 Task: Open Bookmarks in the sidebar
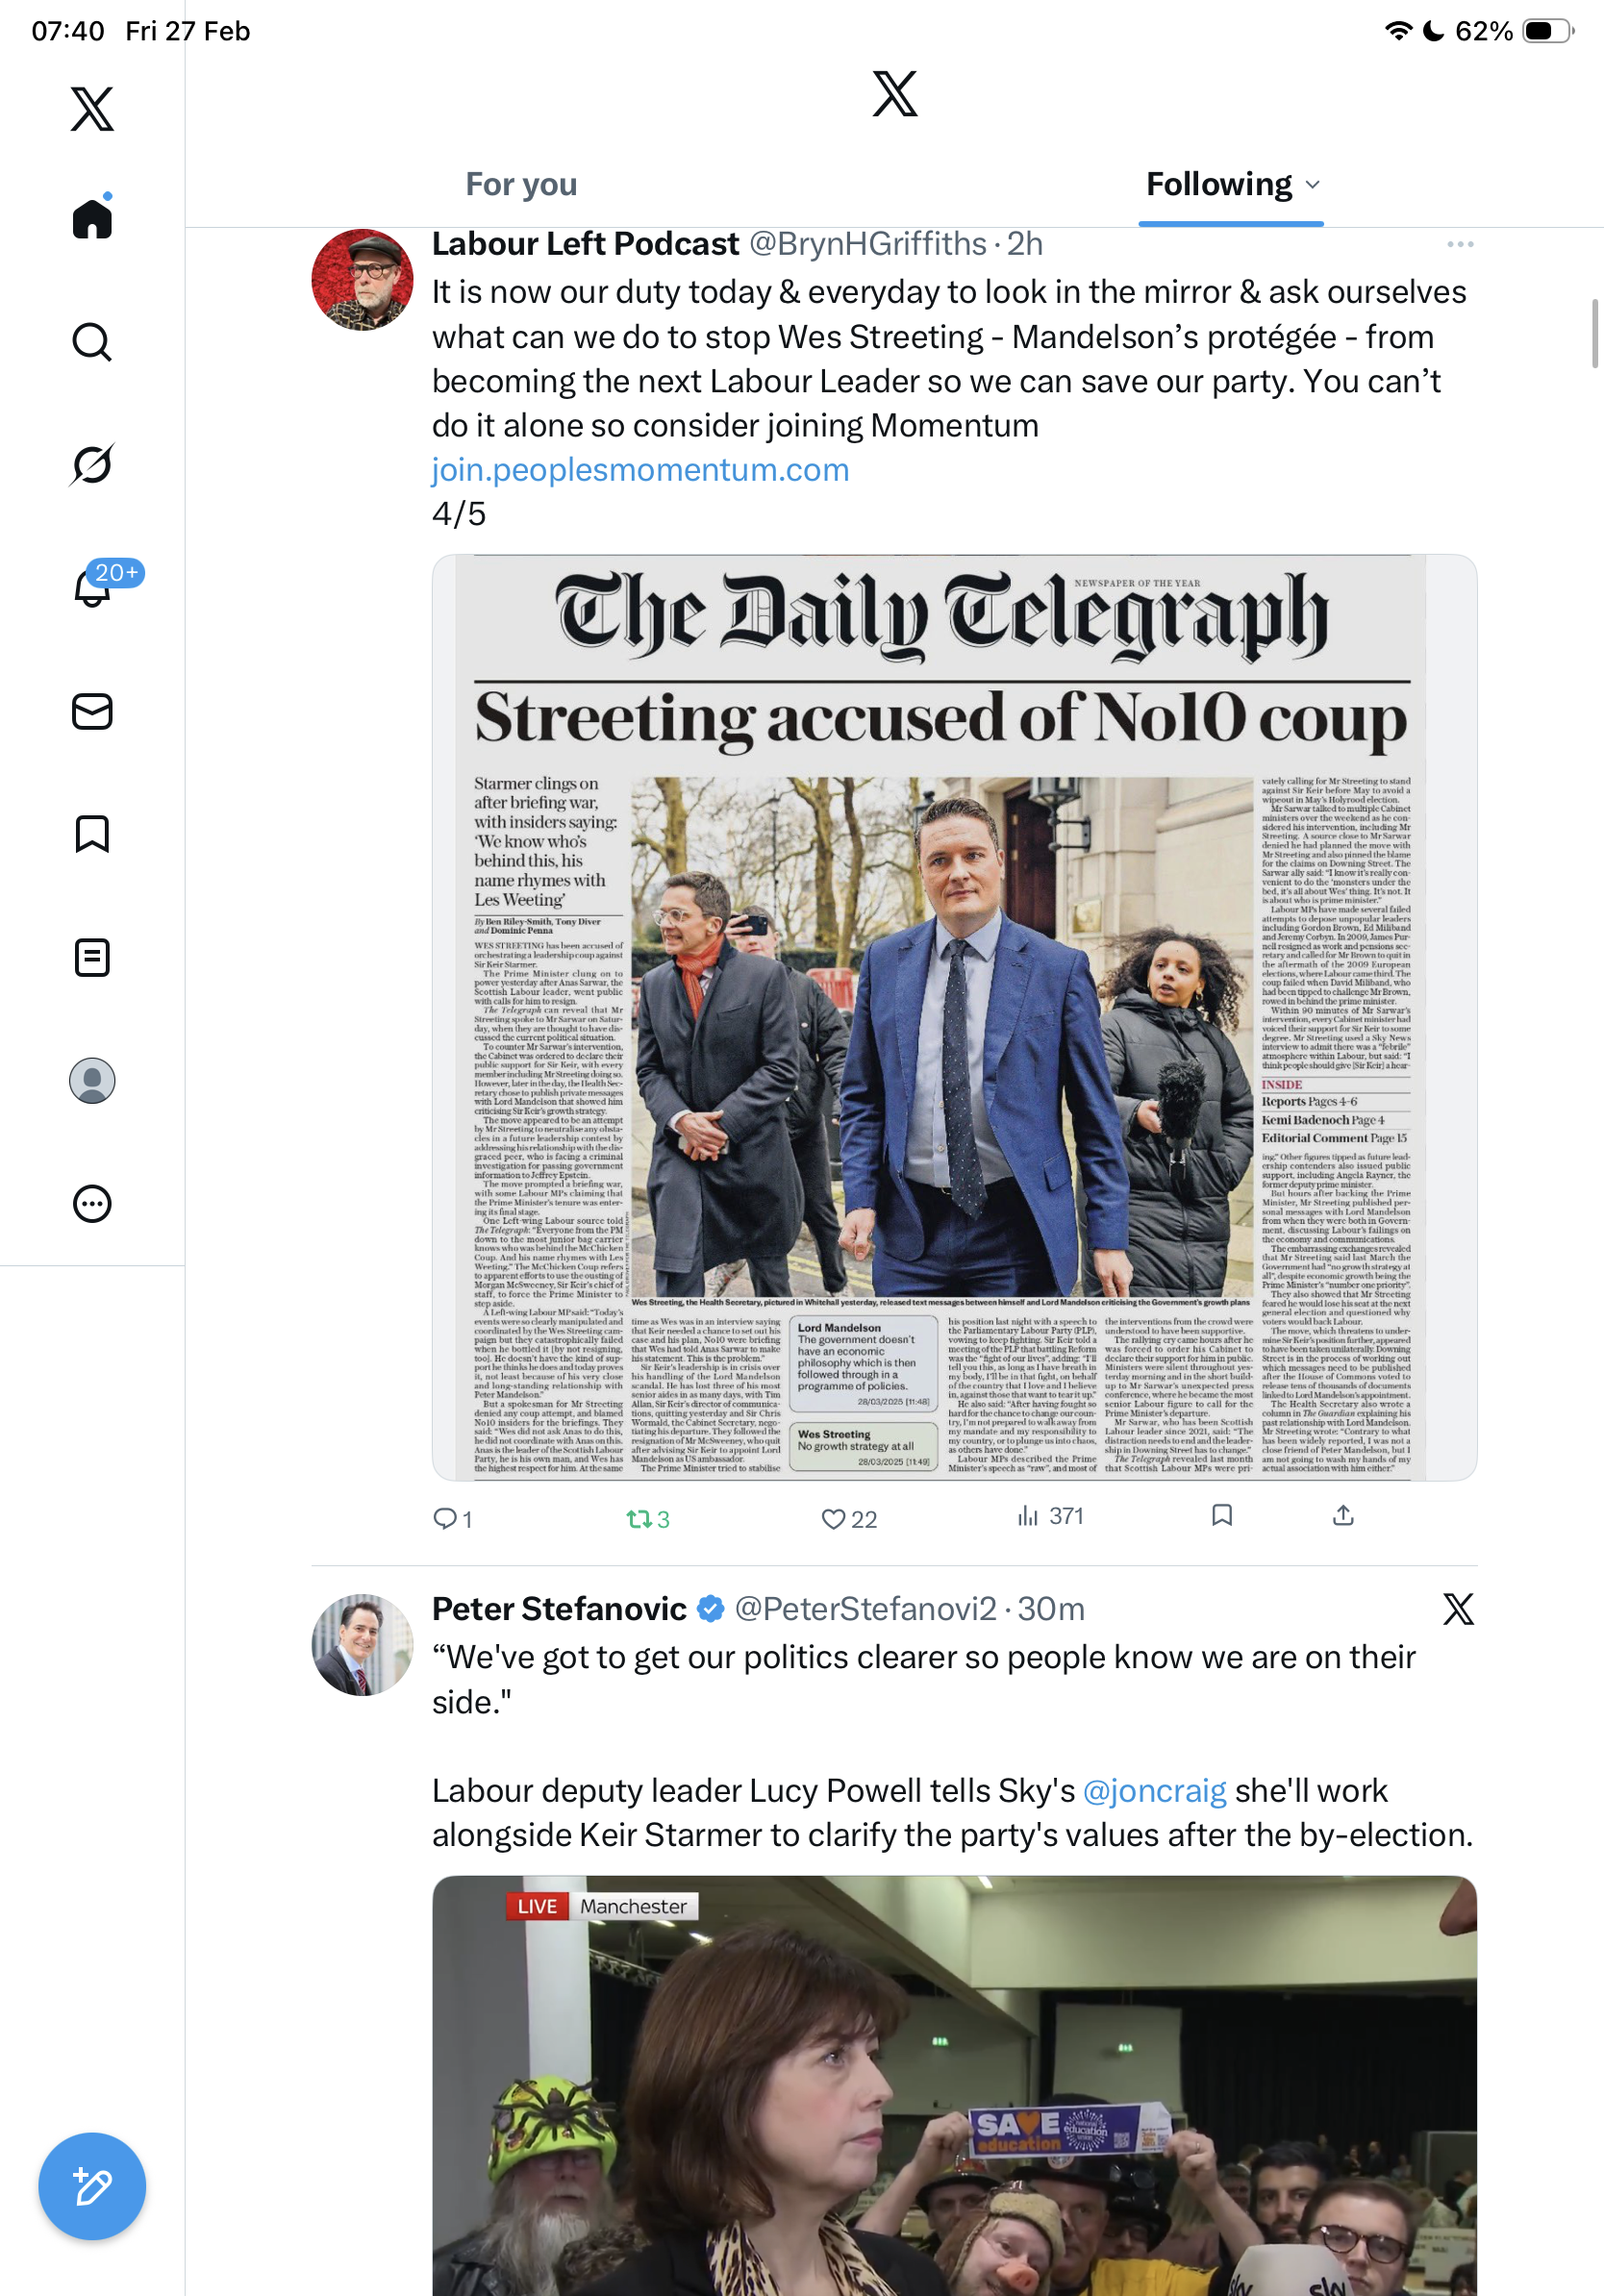pyautogui.click(x=92, y=834)
